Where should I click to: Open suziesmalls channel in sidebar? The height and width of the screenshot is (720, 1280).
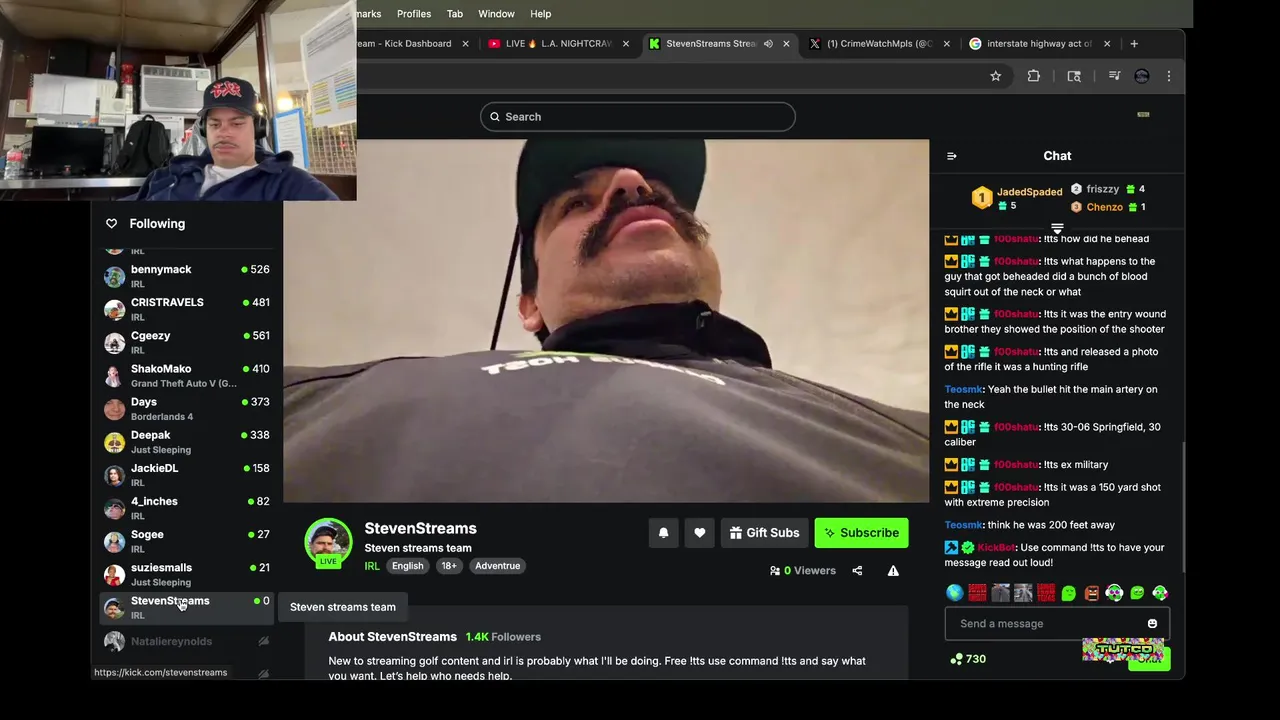pos(187,573)
